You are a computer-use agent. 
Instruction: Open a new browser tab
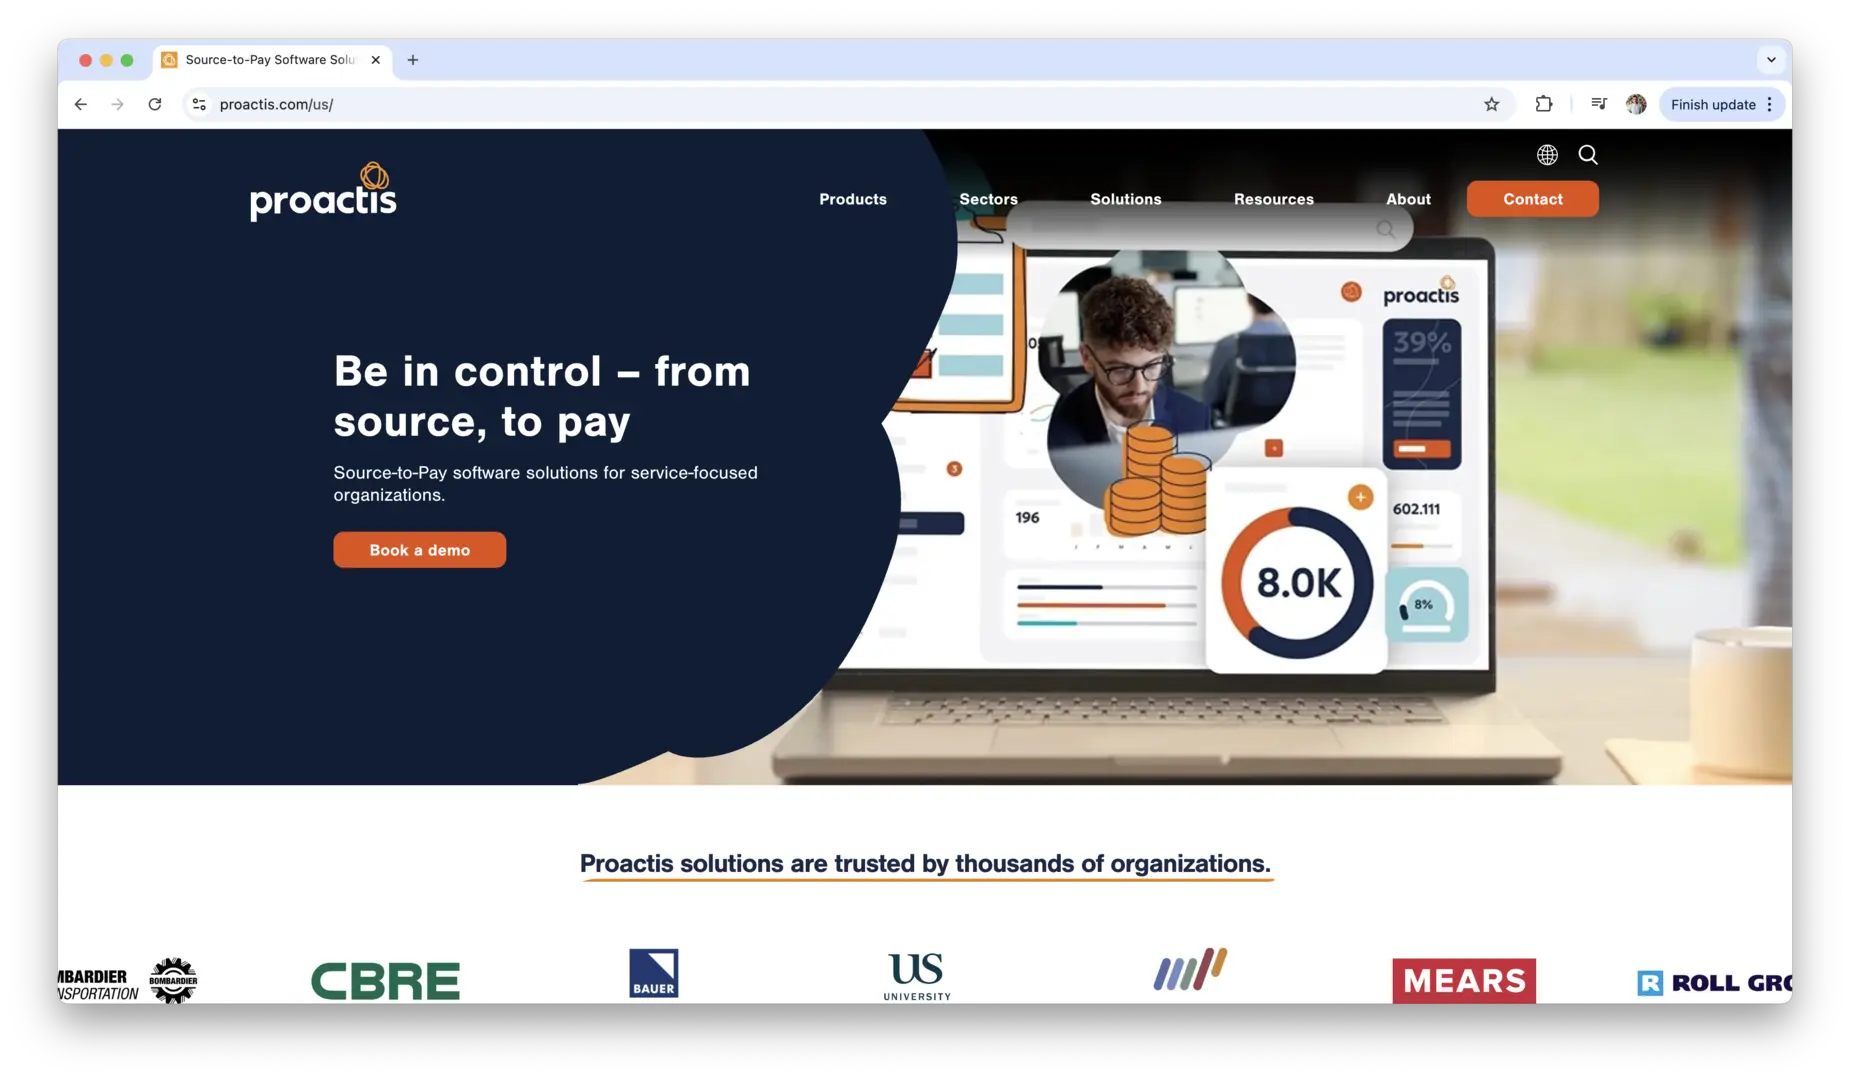click(413, 60)
